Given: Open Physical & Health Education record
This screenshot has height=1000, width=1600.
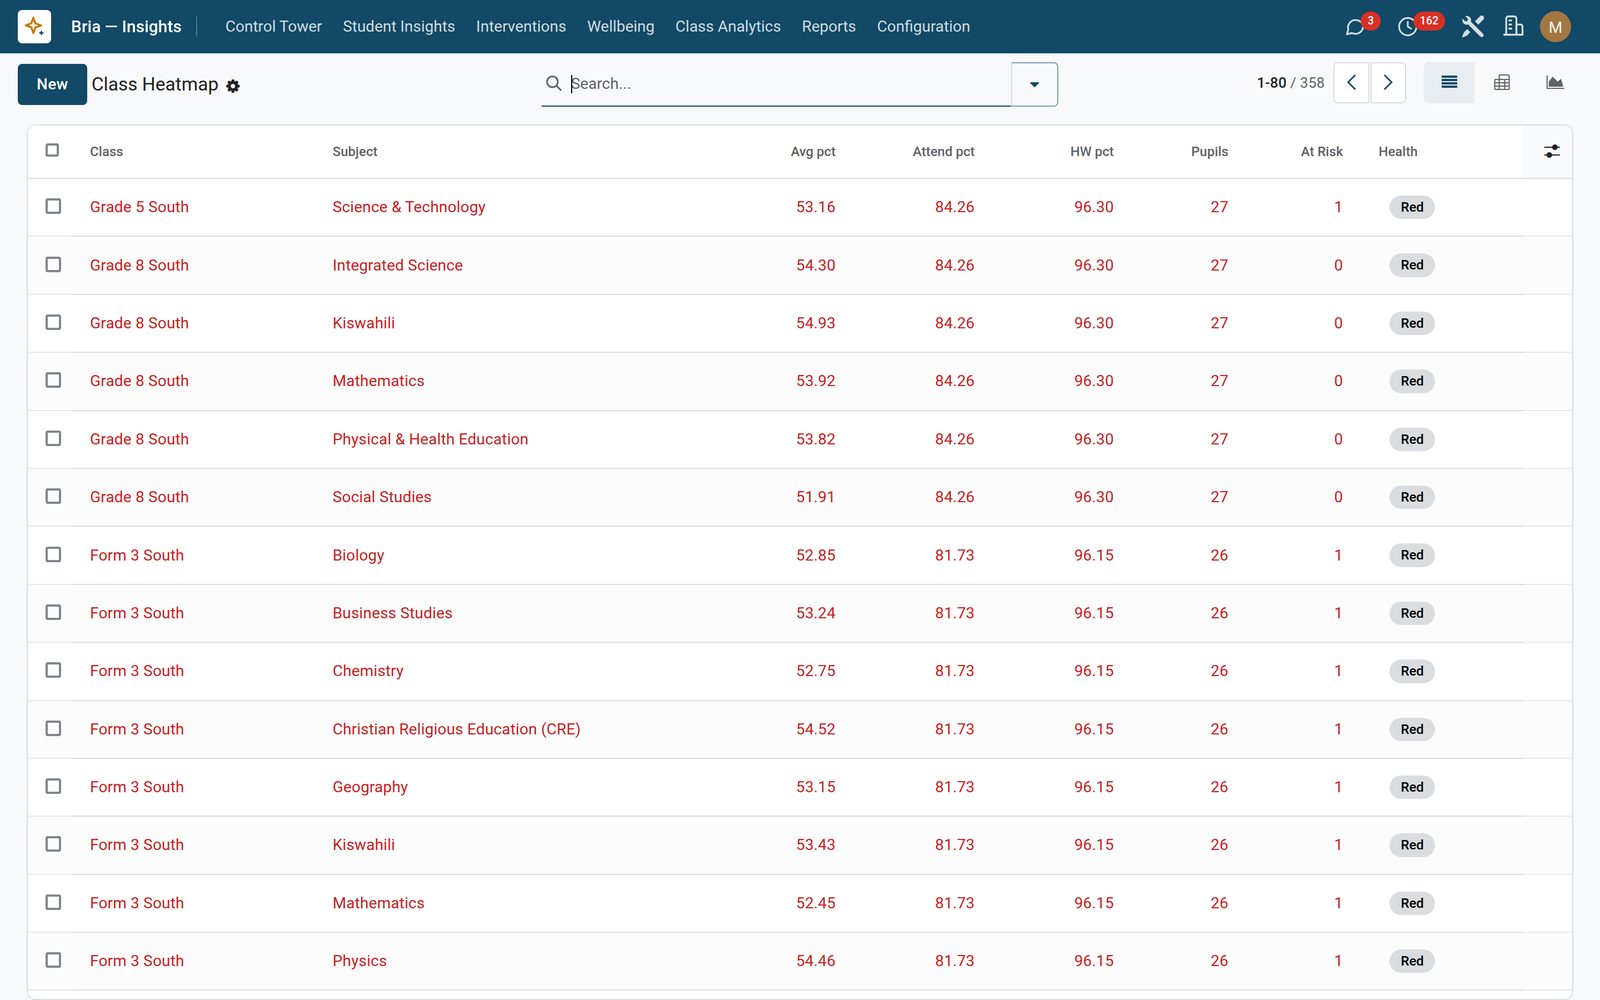Looking at the screenshot, I should [x=430, y=439].
